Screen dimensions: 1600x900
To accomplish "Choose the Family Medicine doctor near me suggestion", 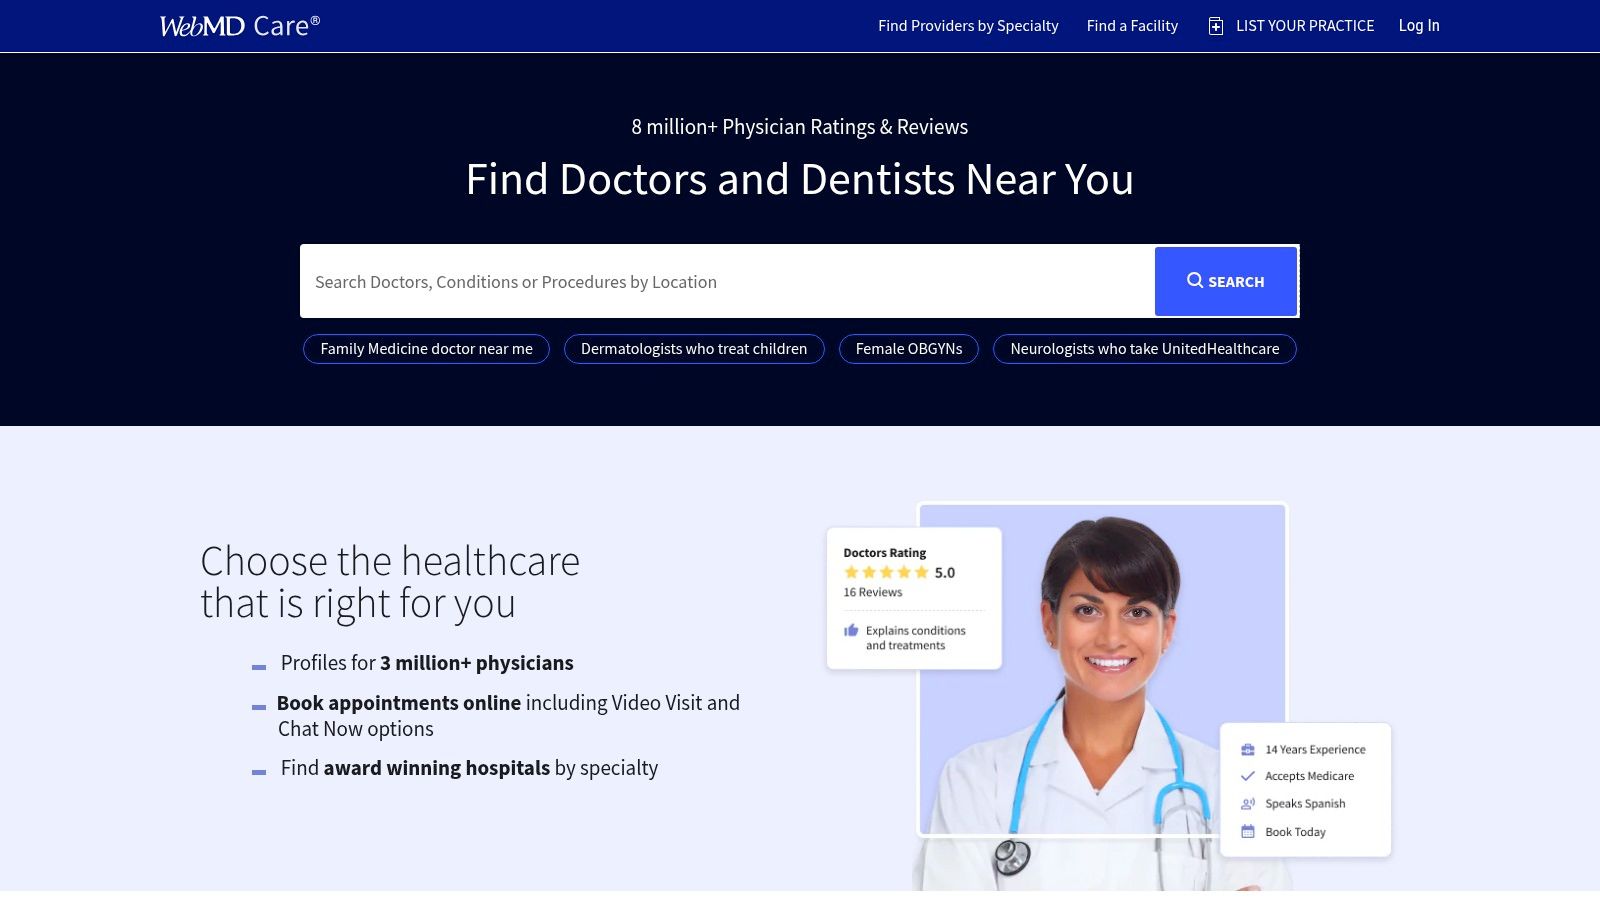I will (x=426, y=349).
